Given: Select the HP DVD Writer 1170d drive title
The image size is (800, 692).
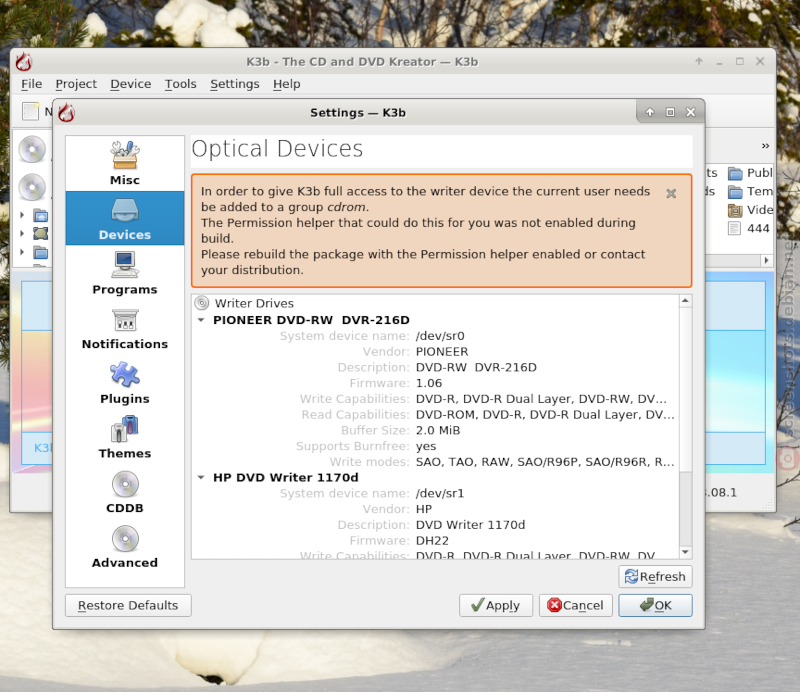Looking at the screenshot, I should pos(286,478).
